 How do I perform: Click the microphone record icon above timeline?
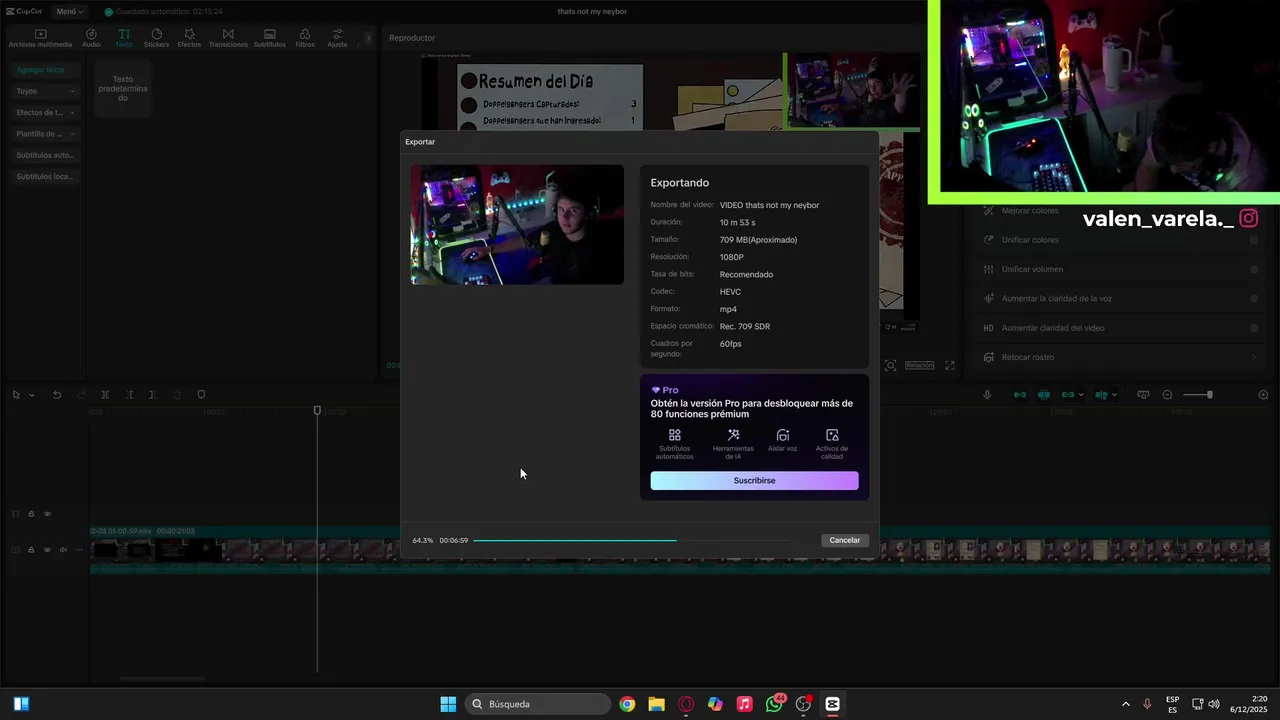[x=987, y=395]
